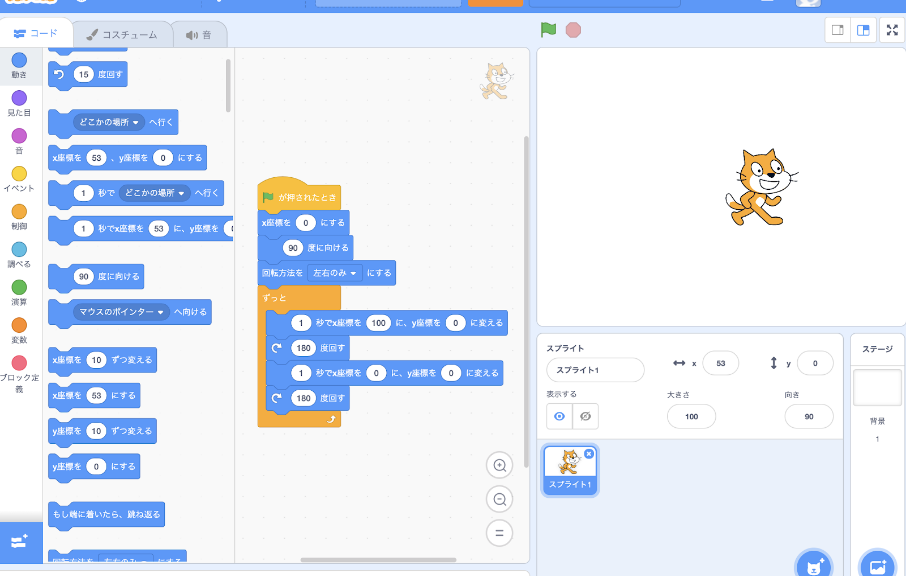The width and height of the screenshot is (906, 576).
Task: Enter fullscreen stage mode
Action: (892, 30)
